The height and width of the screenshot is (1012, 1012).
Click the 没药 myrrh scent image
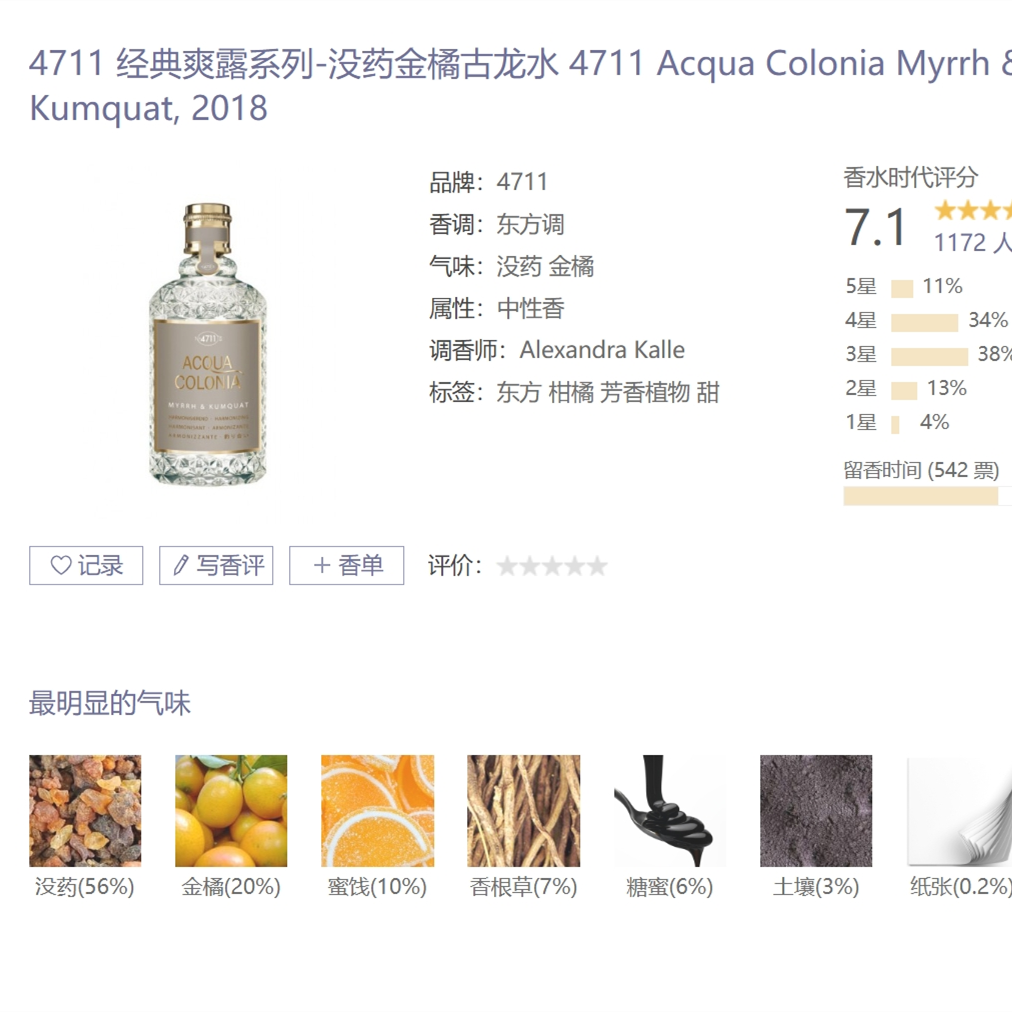click(x=84, y=810)
